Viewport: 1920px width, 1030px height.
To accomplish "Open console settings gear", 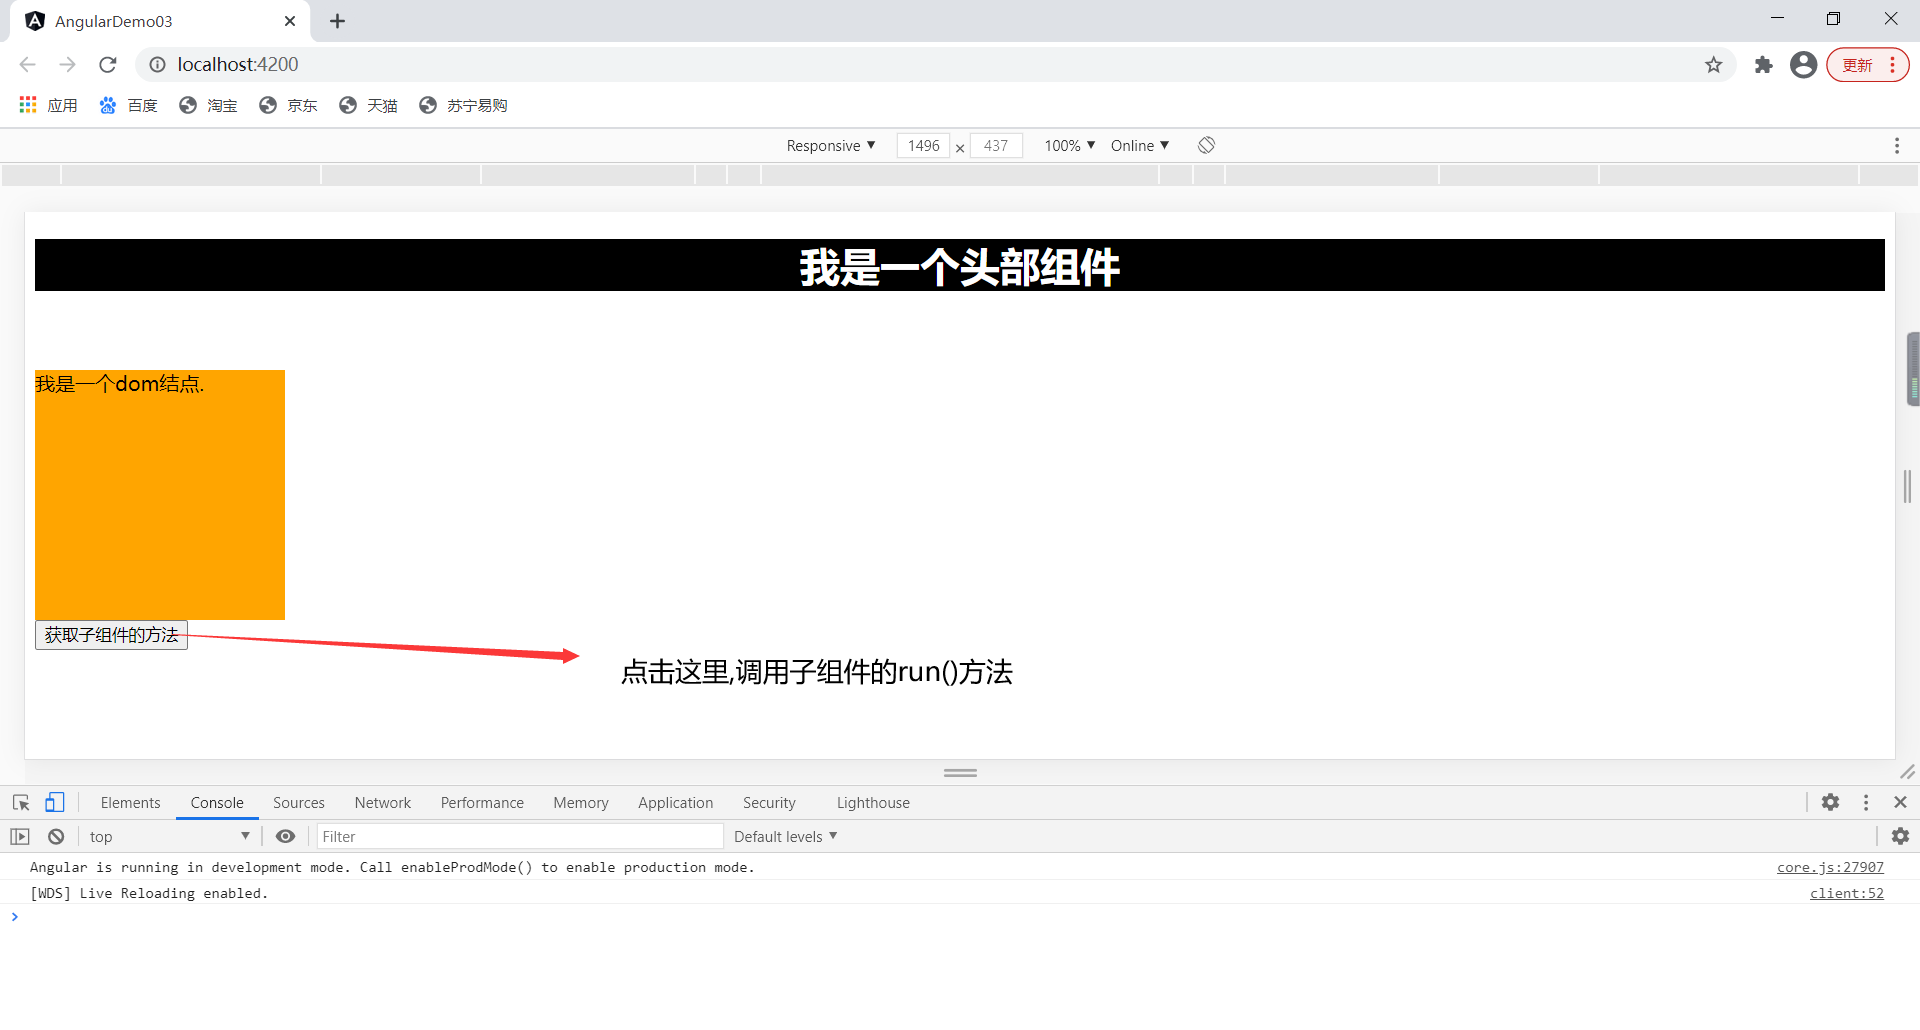I will pyautogui.click(x=1901, y=836).
